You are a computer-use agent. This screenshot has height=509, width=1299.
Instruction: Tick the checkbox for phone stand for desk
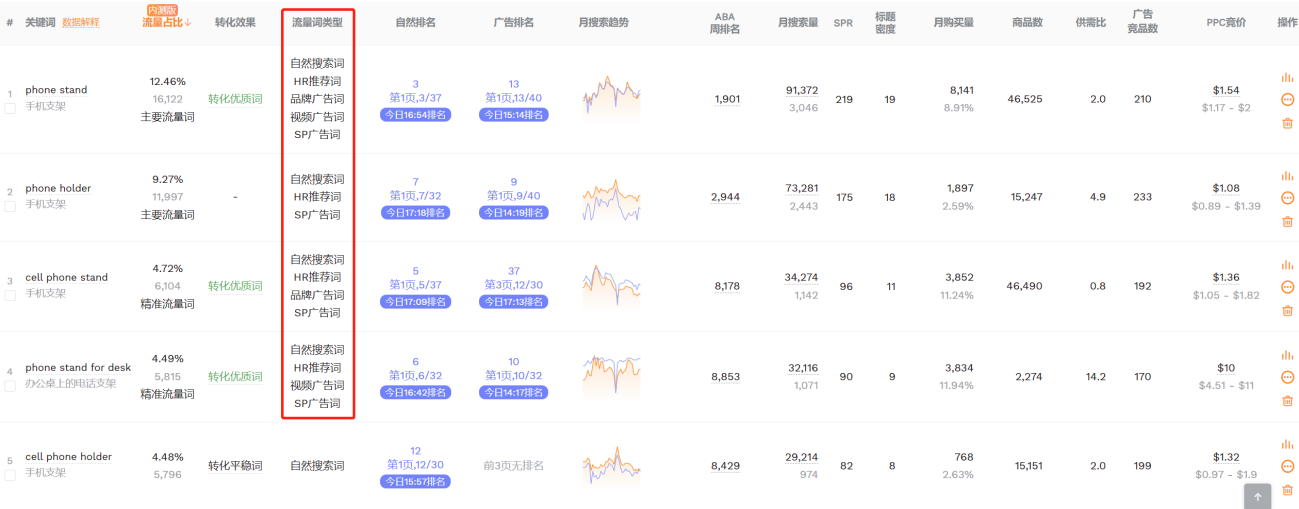click(x=10, y=386)
